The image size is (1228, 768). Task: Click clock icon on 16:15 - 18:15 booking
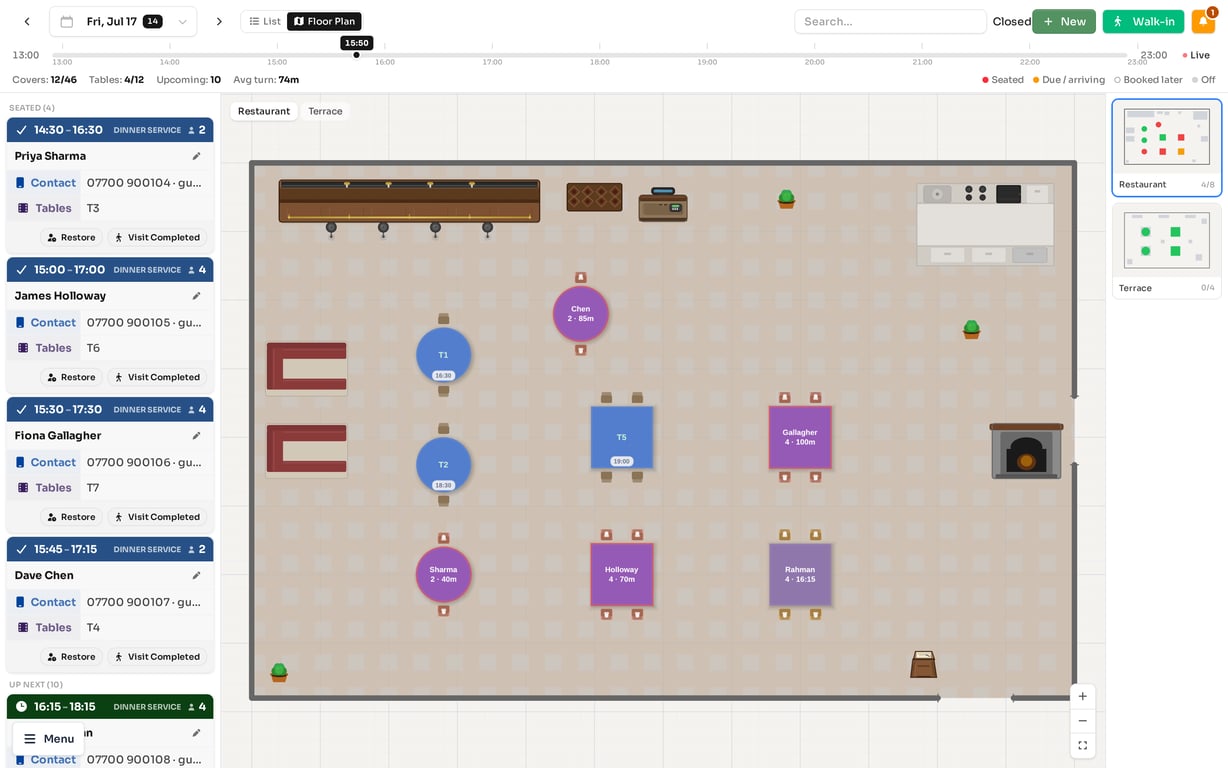[21, 707]
